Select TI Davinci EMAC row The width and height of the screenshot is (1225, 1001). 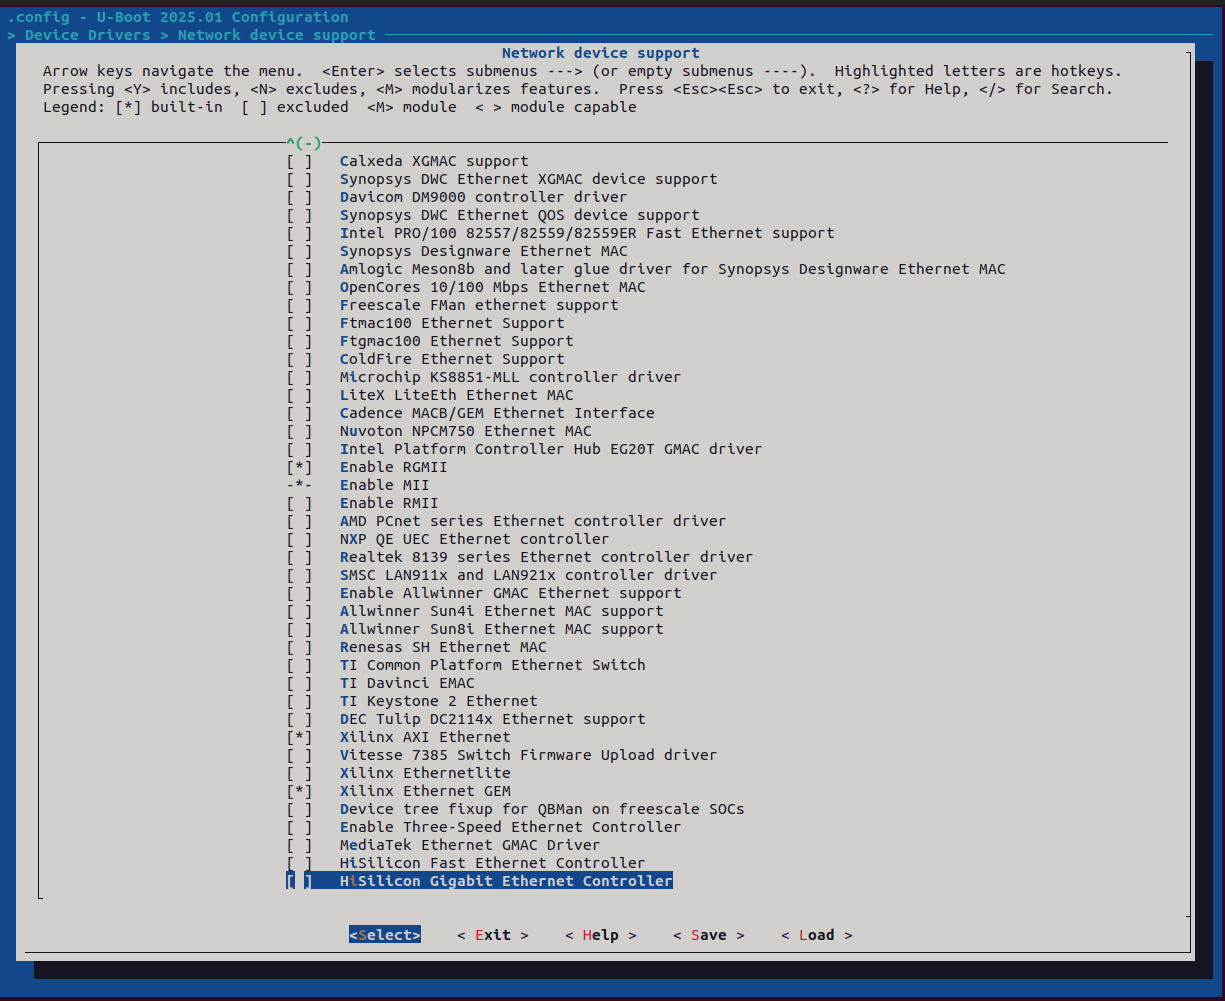(x=407, y=683)
